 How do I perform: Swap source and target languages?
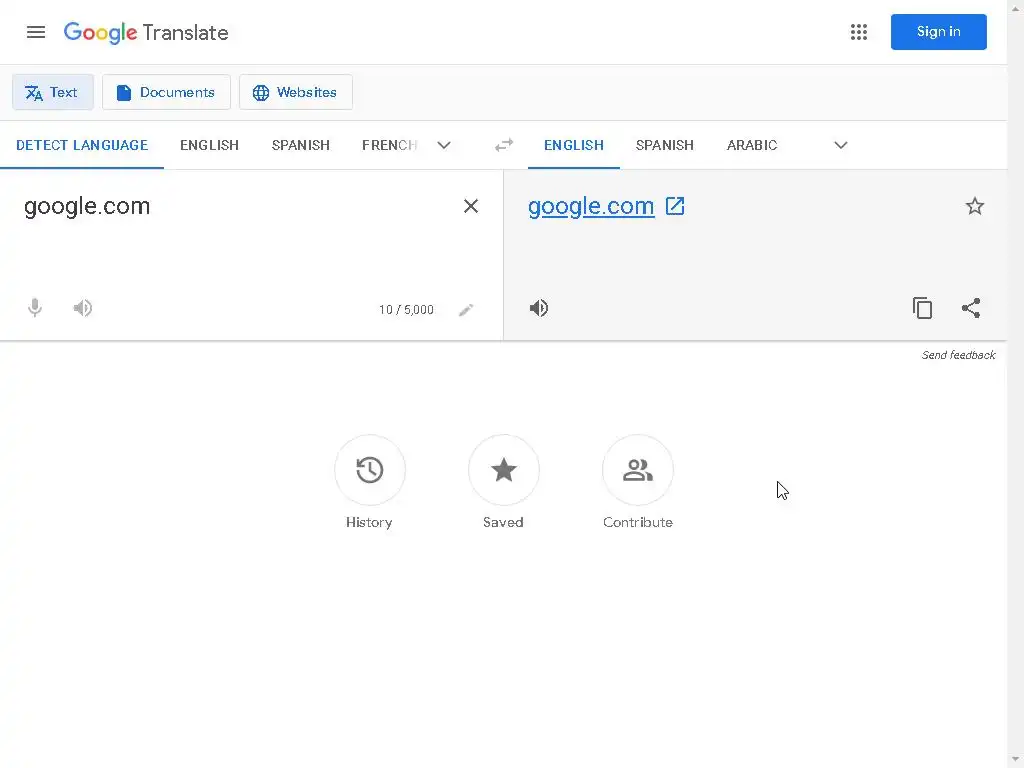(504, 145)
